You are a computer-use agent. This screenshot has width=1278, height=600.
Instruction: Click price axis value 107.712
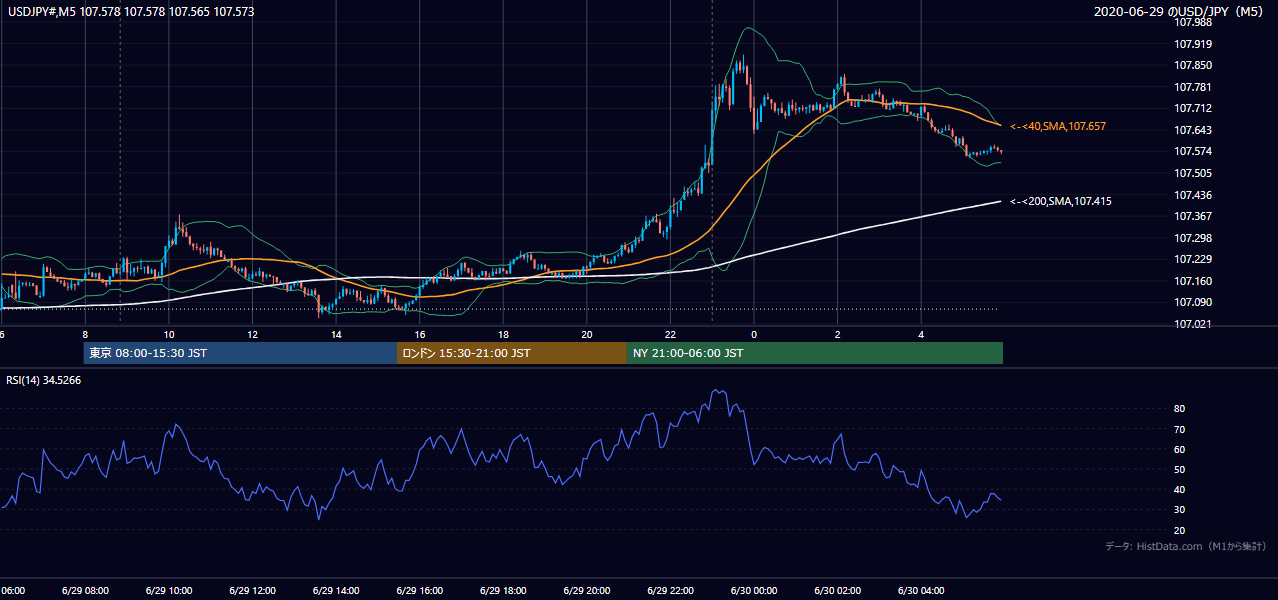coord(1193,108)
